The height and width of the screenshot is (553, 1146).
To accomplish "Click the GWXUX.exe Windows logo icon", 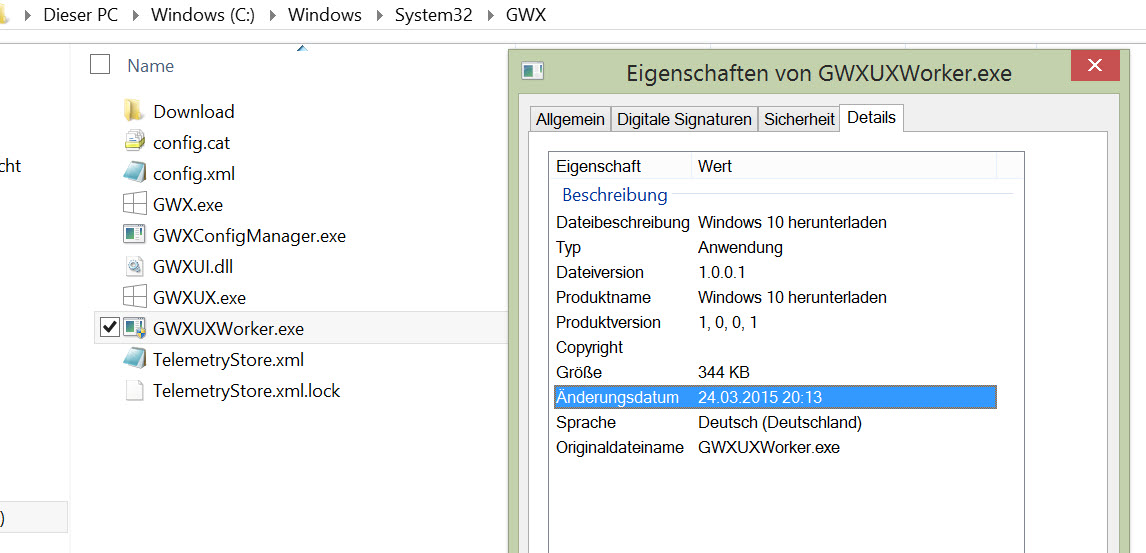I will (x=134, y=297).
